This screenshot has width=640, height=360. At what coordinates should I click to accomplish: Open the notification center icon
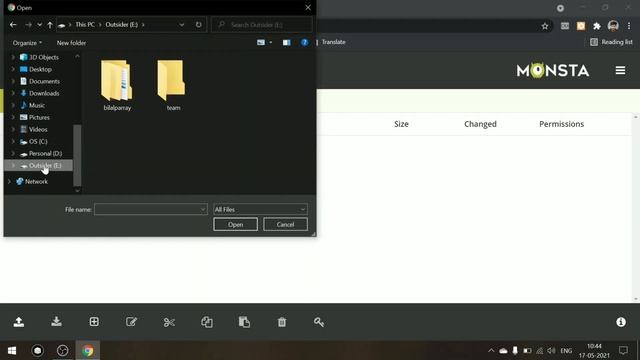[x=623, y=351]
